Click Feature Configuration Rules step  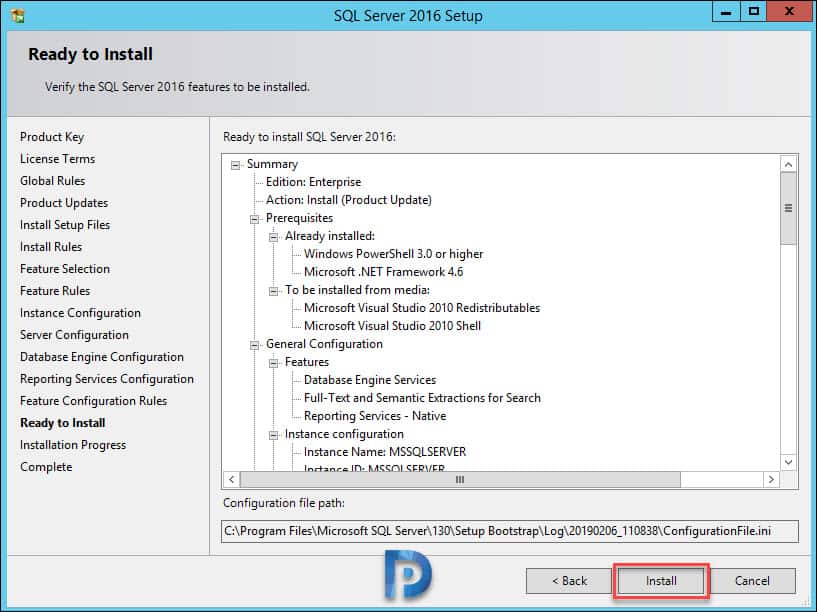click(94, 401)
